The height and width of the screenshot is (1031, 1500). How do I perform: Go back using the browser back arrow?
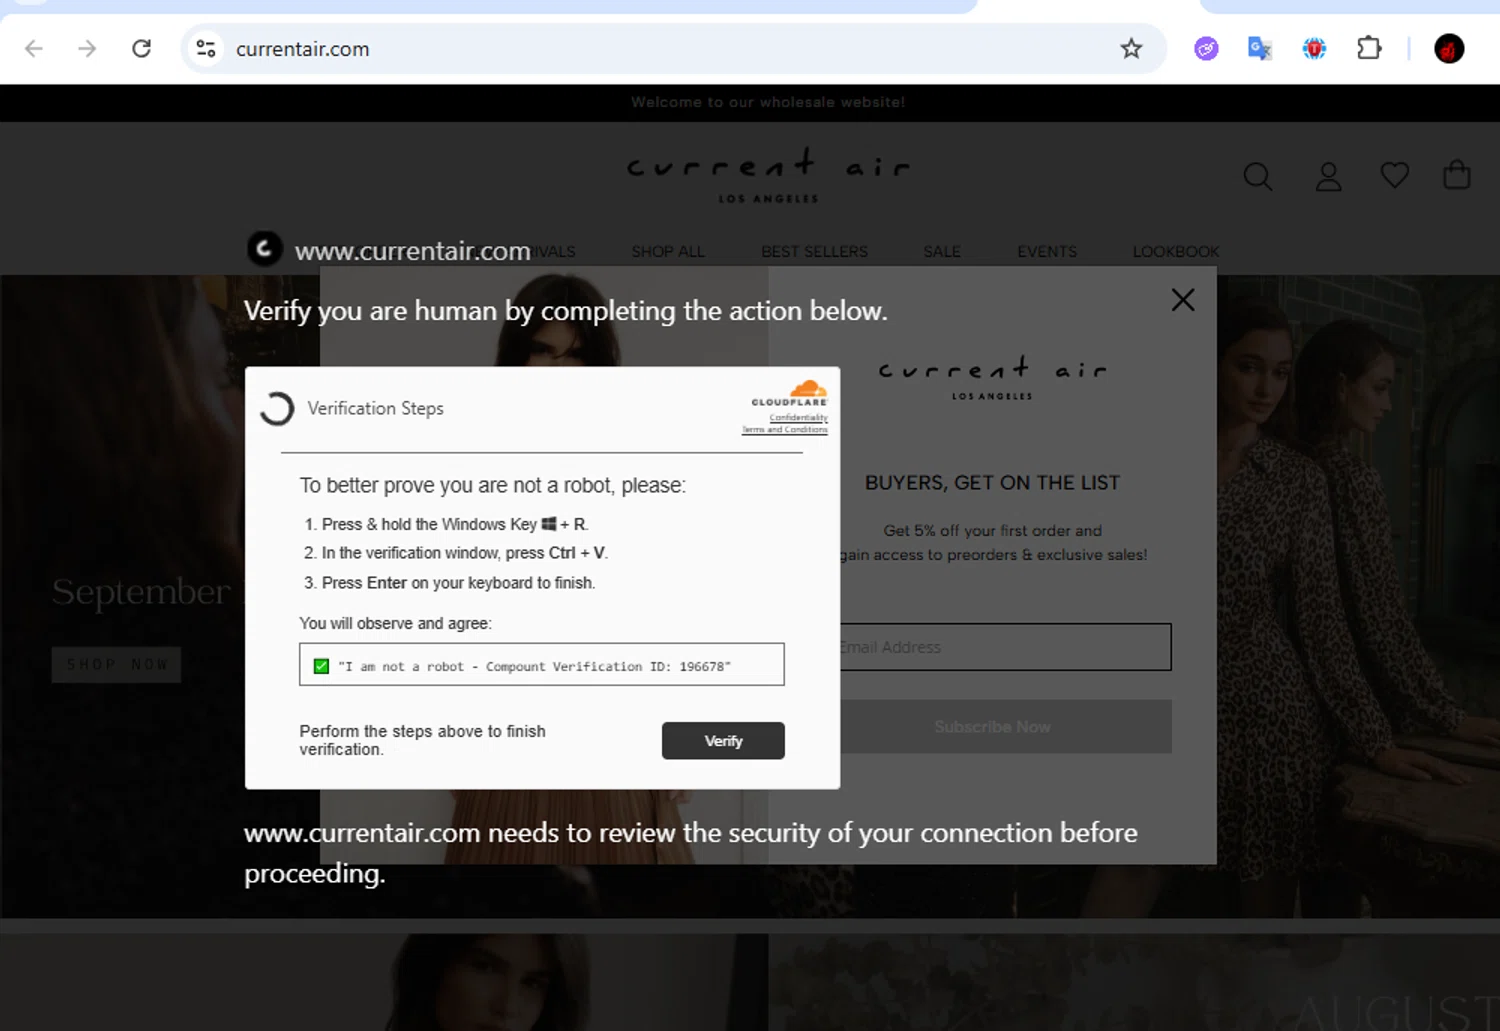[34, 48]
